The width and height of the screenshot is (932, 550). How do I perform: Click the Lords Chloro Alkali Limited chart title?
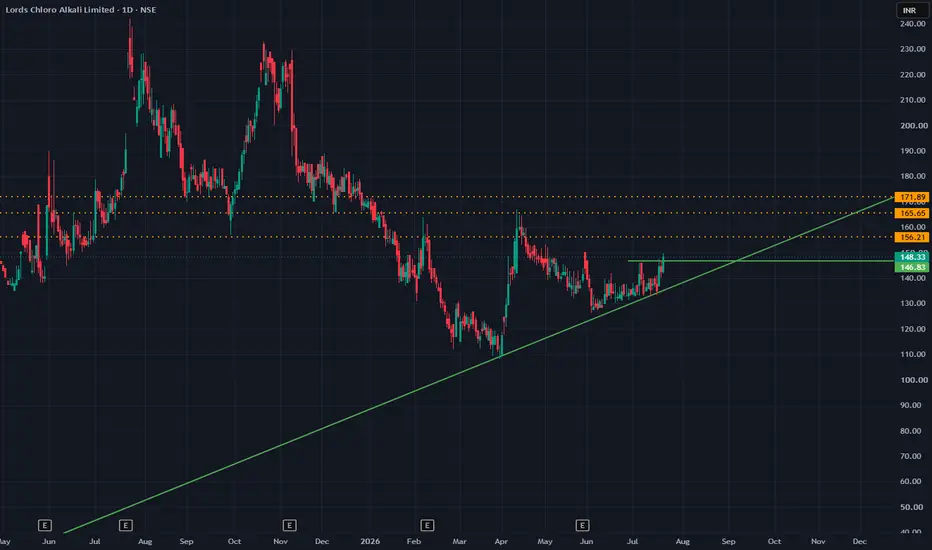81,10
